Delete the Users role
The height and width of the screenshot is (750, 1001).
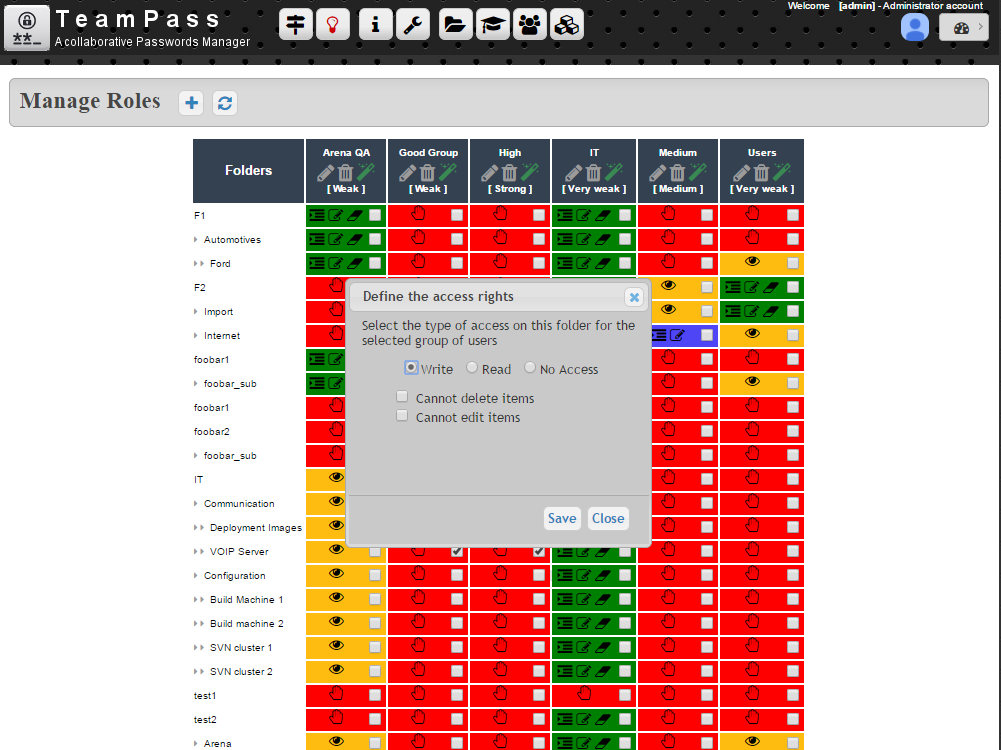click(762, 172)
